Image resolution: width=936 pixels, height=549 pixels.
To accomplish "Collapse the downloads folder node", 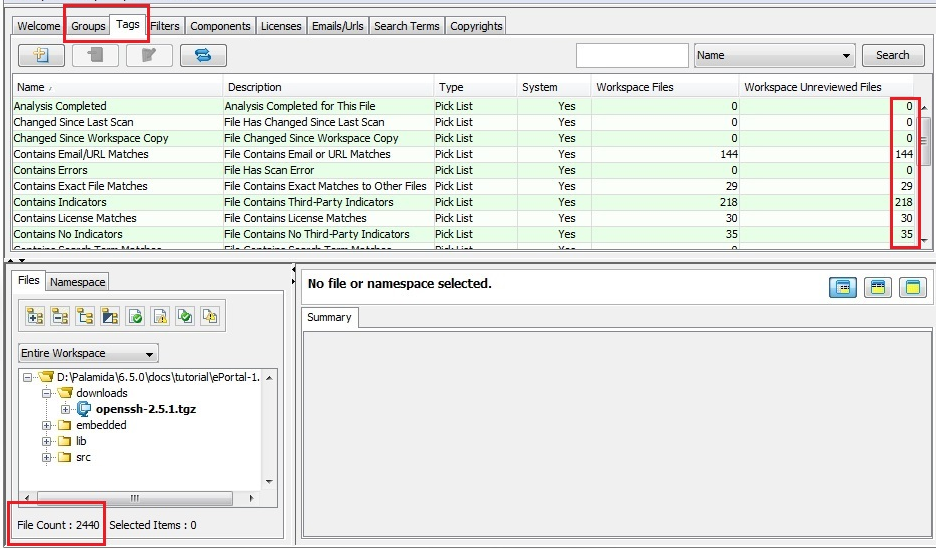I will tap(47, 393).
